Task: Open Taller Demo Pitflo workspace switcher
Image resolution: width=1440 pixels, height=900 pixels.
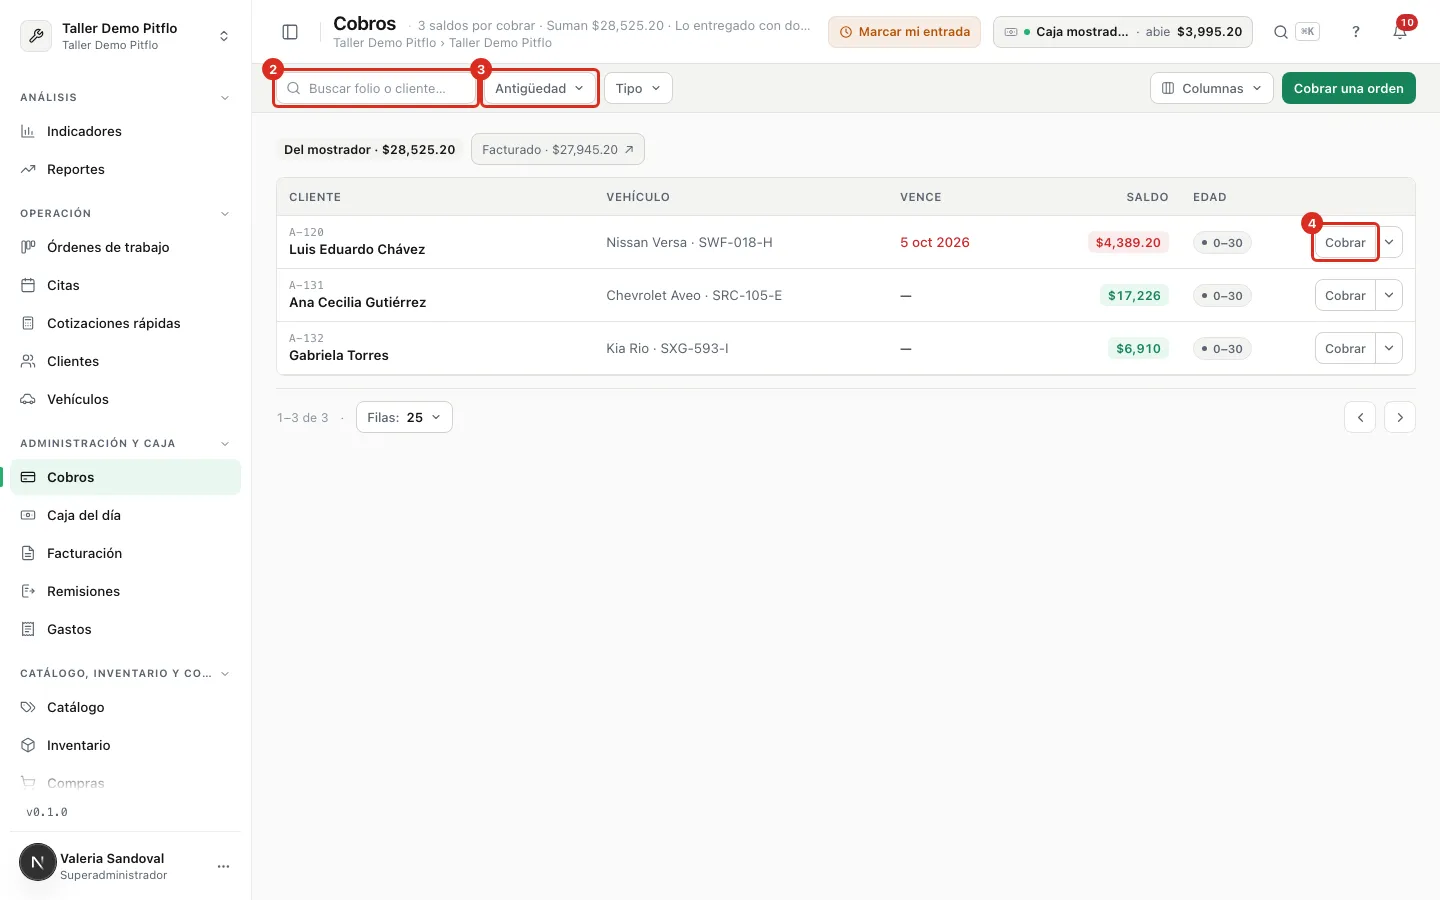Action: tap(125, 36)
